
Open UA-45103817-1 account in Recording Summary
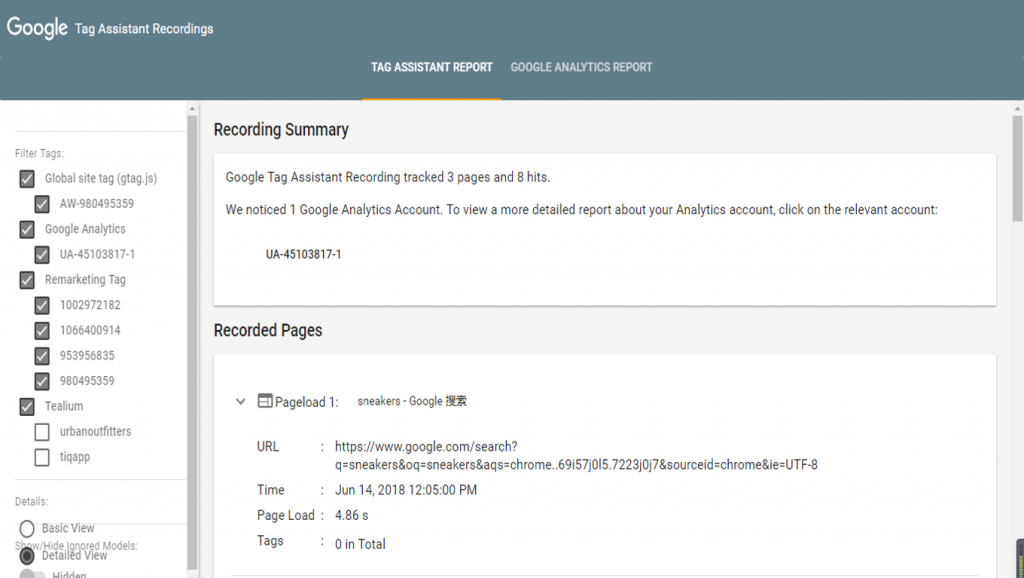[303, 255]
